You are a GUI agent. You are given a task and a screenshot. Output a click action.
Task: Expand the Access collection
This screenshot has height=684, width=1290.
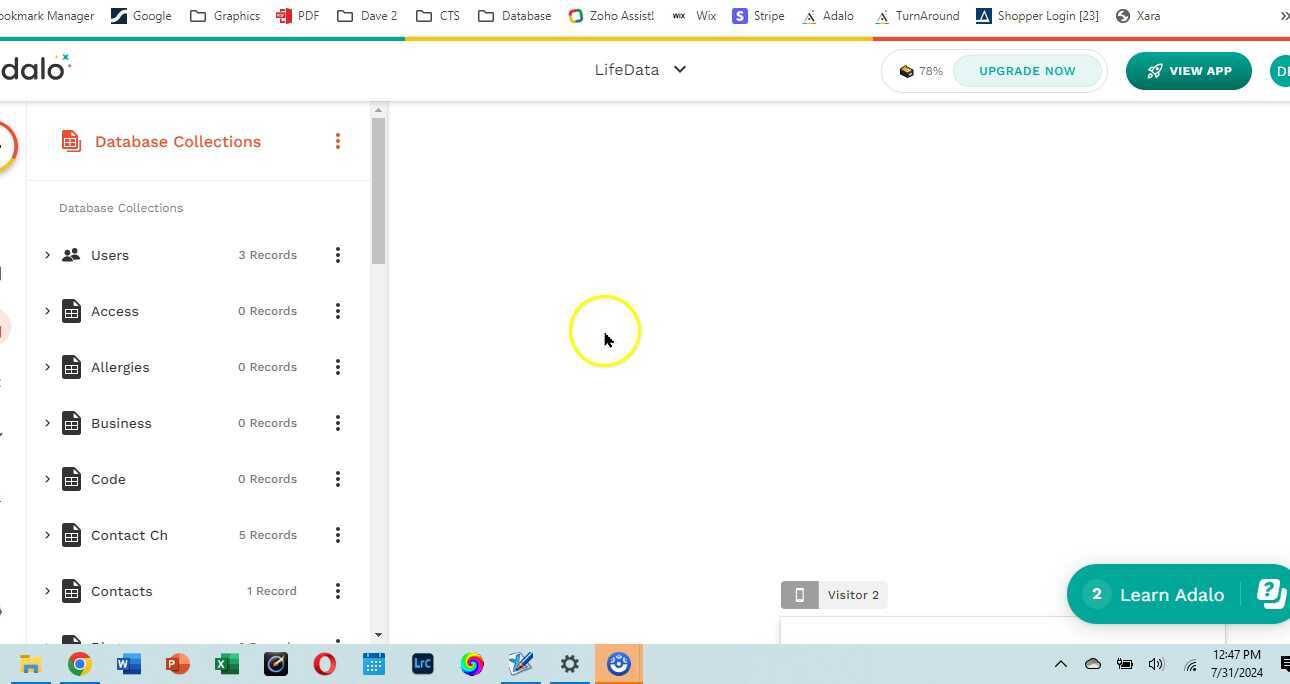click(x=47, y=311)
